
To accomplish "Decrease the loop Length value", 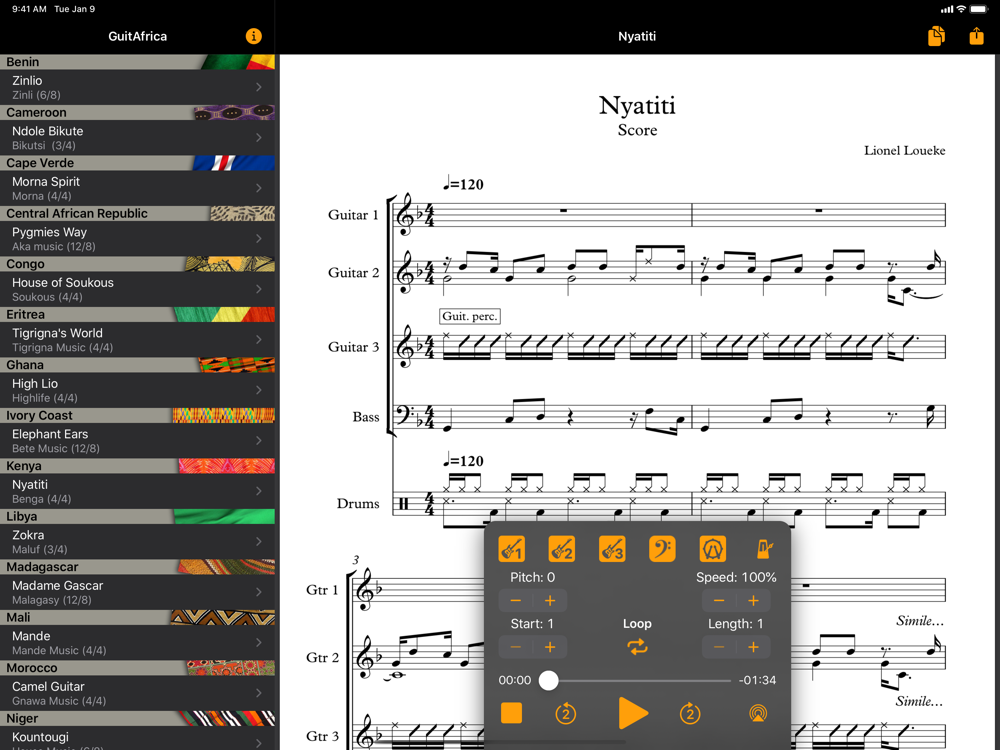I will pos(719,647).
